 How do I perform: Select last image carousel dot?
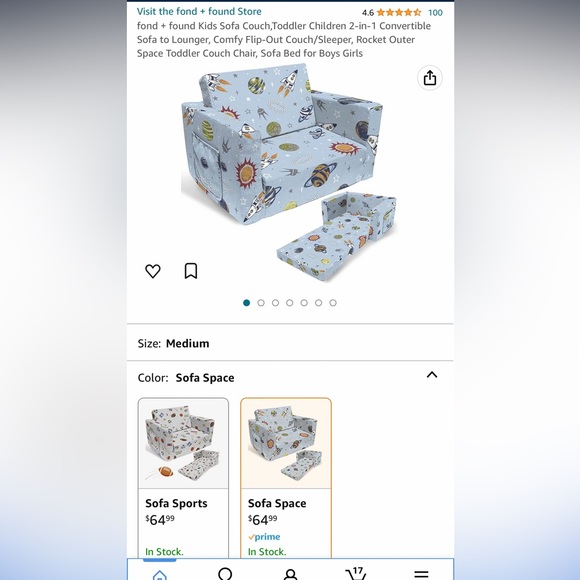coord(333,303)
